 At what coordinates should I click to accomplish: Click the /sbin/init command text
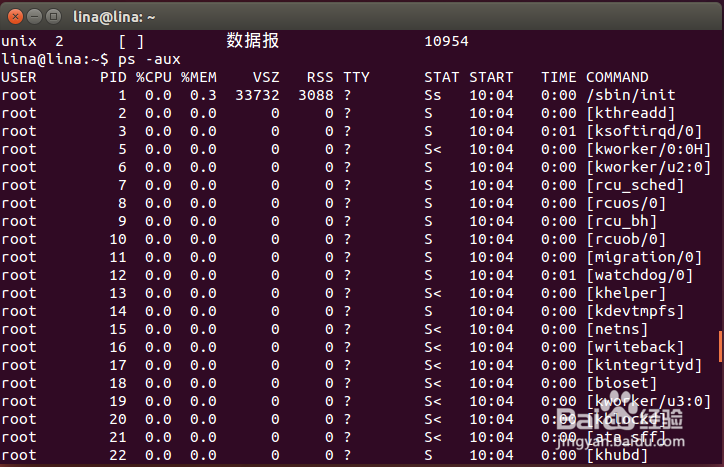pyautogui.click(x=631, y=95)
